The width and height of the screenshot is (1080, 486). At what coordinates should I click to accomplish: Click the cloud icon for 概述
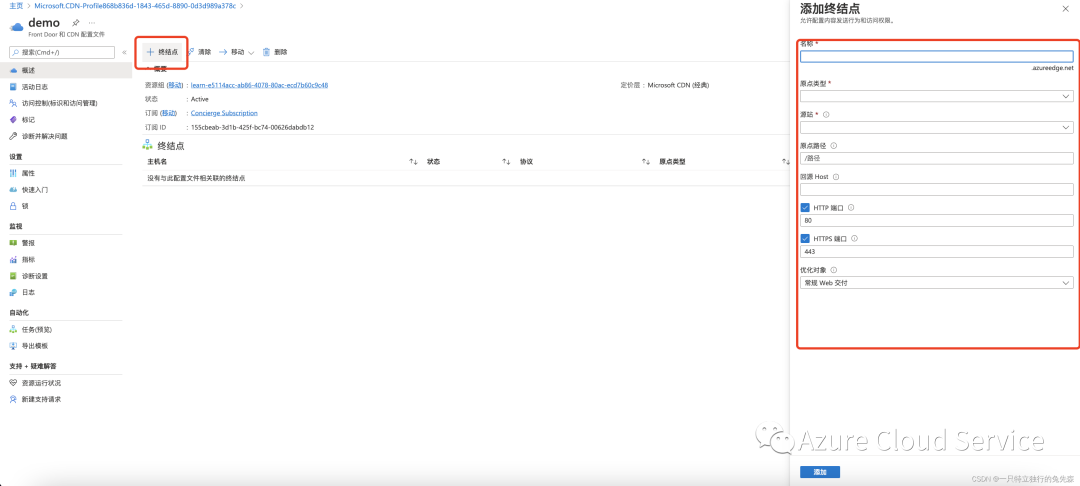click(x=14, y=70)
